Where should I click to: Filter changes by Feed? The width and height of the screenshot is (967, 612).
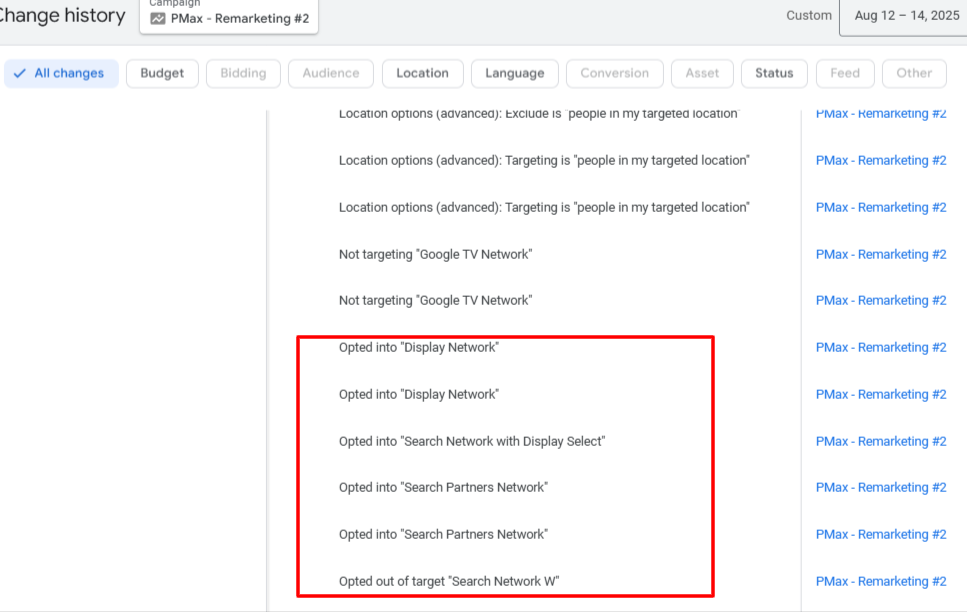click(x=845, y=73)
